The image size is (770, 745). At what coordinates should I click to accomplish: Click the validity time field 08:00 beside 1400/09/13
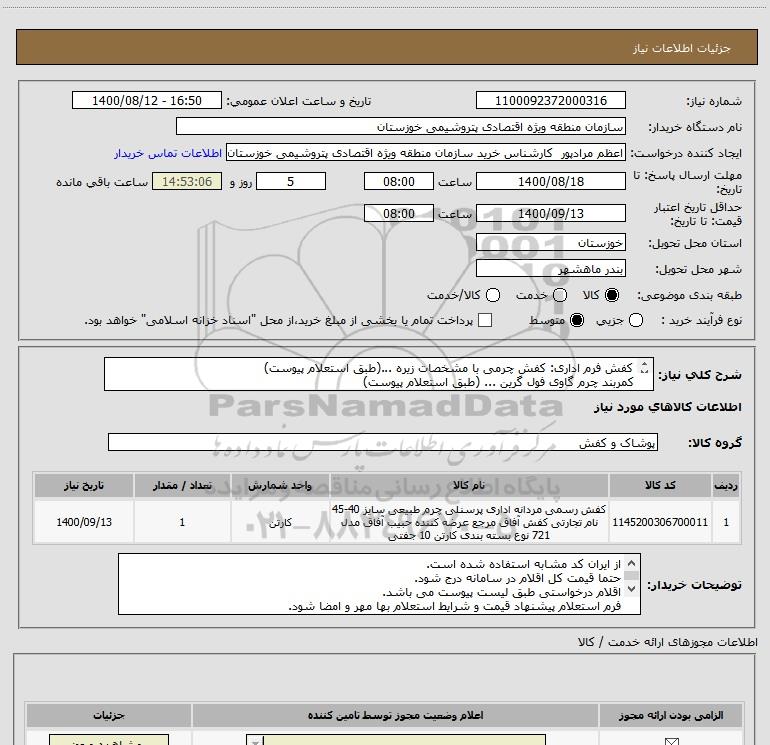tap(399, 214)
